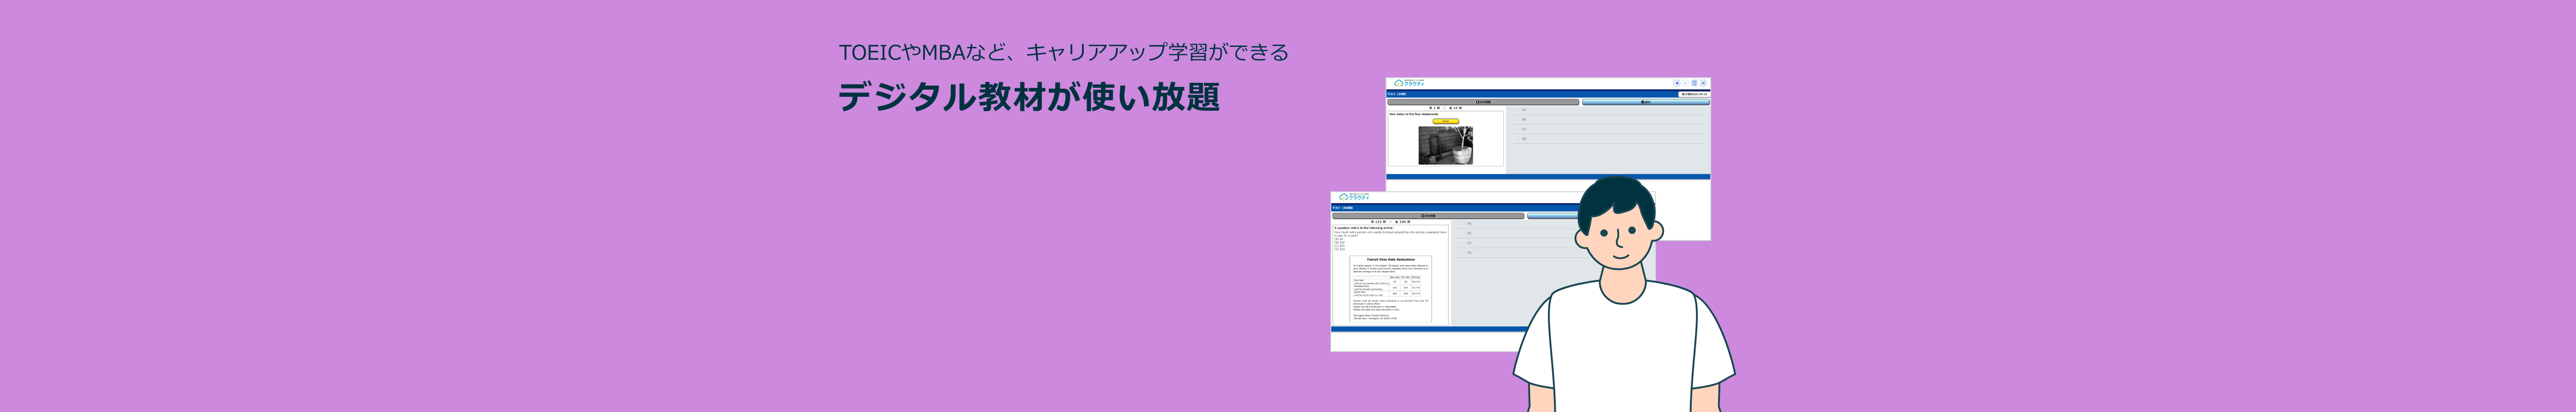Click 'A question refers to the following article' text
The height and width of the screenshot is (412, 2576).
[1364, 228]
